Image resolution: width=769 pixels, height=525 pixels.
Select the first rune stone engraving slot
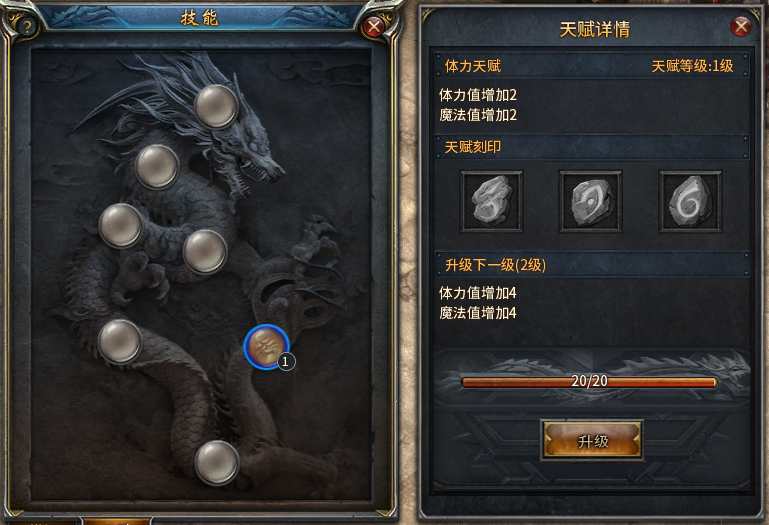[x=491, y=202]
